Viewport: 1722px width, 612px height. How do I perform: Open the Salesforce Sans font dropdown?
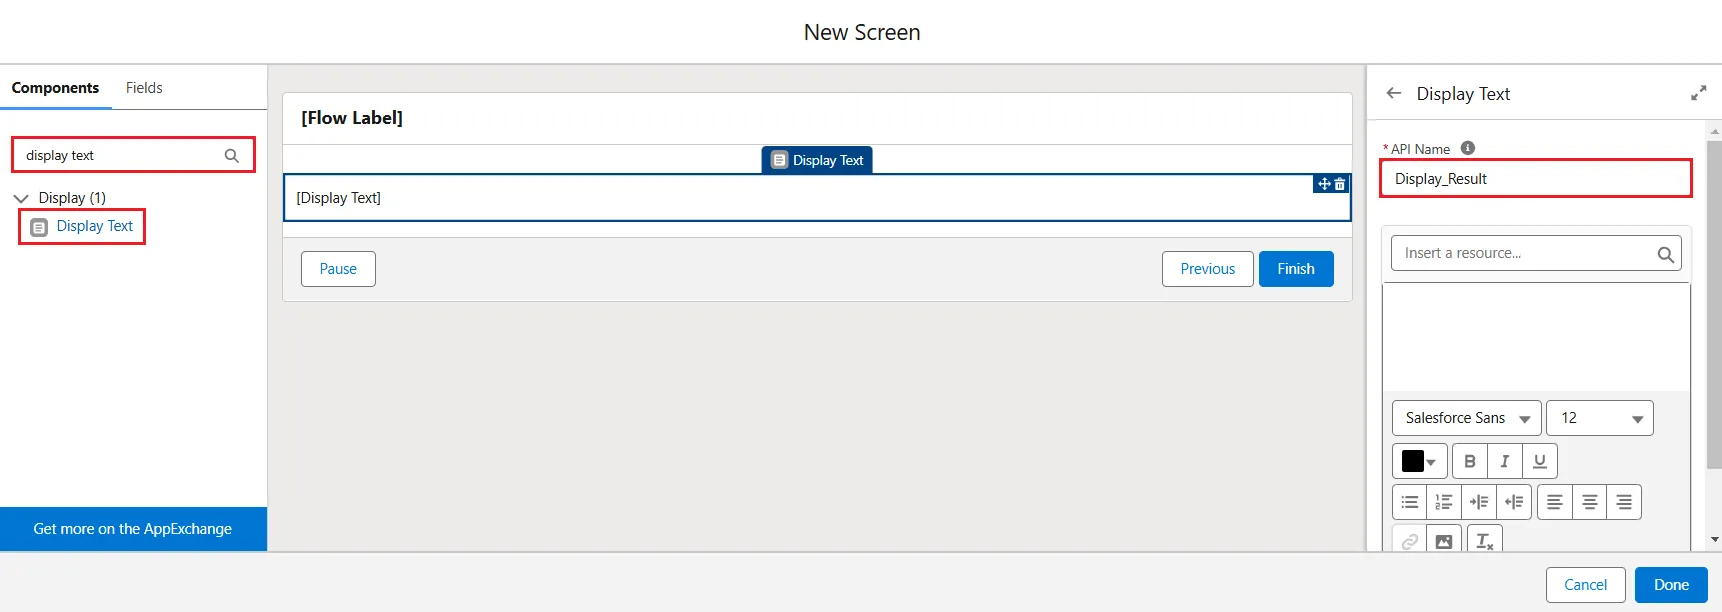click(1466, 418)
